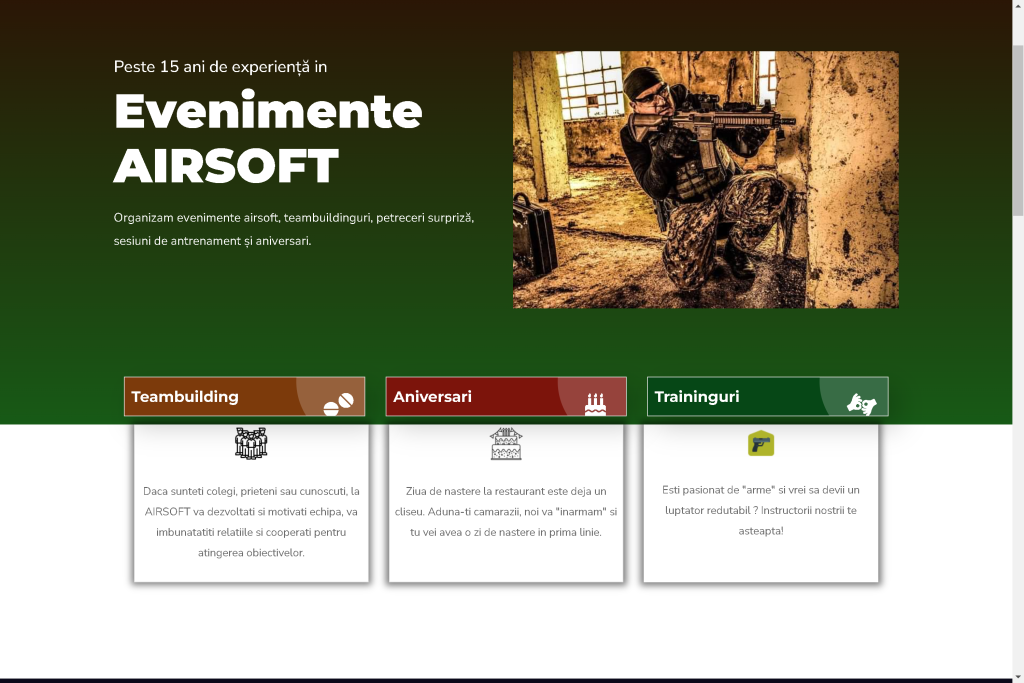
Task: Click the team group icon in first card
Action: coord(251,443)
